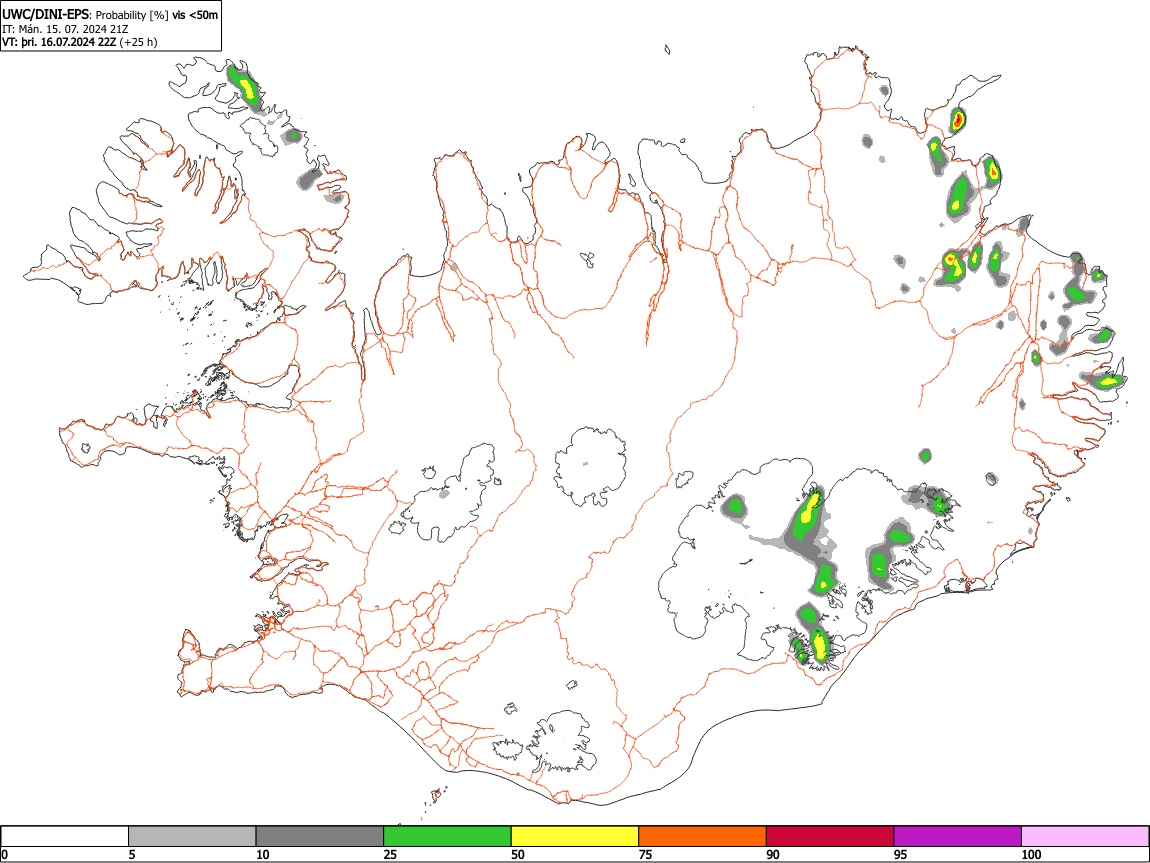Click the white 0–5% legend swatch
Viewport: 1150px width, 863px height.
[65, 837]
